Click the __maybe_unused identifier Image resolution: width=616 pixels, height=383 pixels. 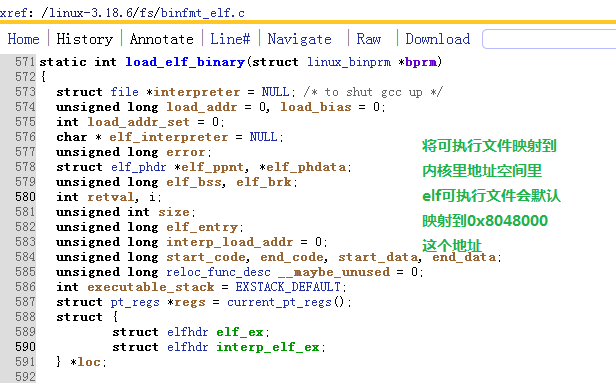(x=334, y=272)
